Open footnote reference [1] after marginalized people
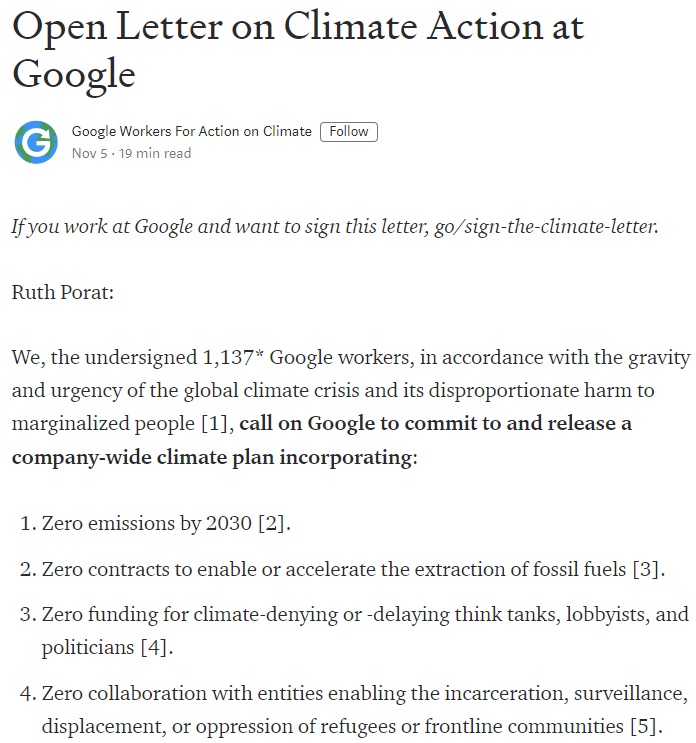This screenshot has width=696, height=743. (213, 424)
